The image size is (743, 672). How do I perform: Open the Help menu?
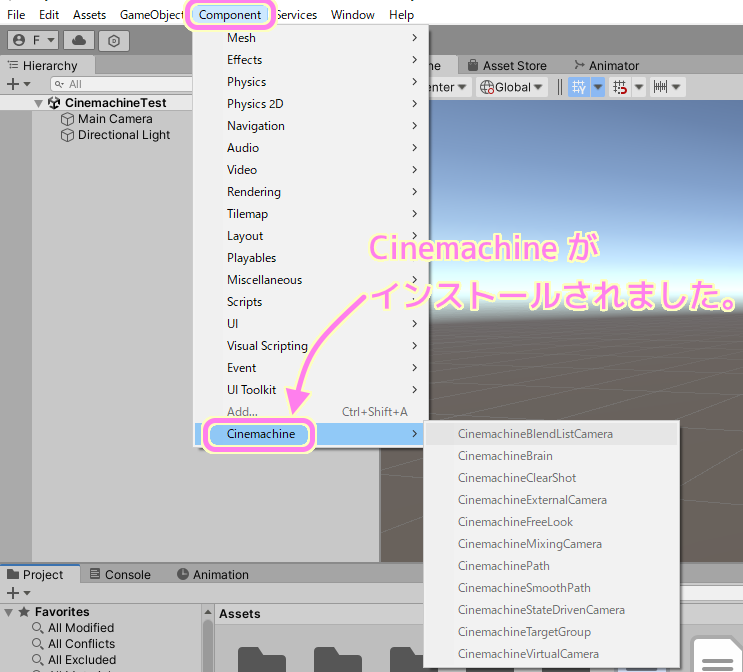coord(401,15)
